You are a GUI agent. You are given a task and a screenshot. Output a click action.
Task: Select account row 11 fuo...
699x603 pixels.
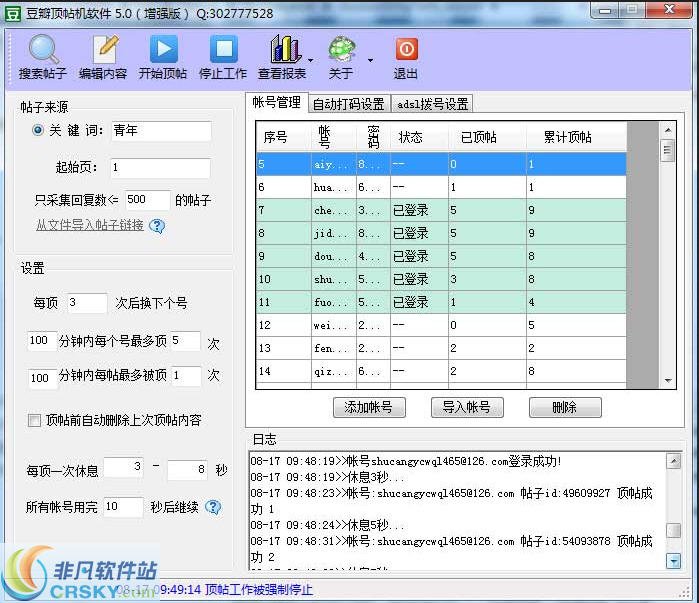pyautogui.click(x=441, y=302)
